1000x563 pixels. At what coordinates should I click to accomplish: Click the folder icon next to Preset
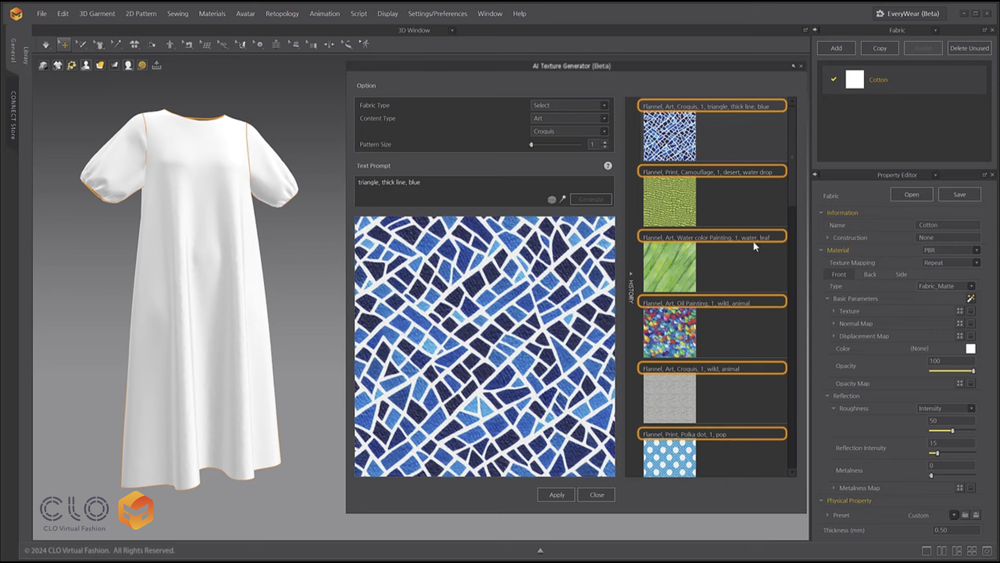pyautogui.click(x=963, y=515)
